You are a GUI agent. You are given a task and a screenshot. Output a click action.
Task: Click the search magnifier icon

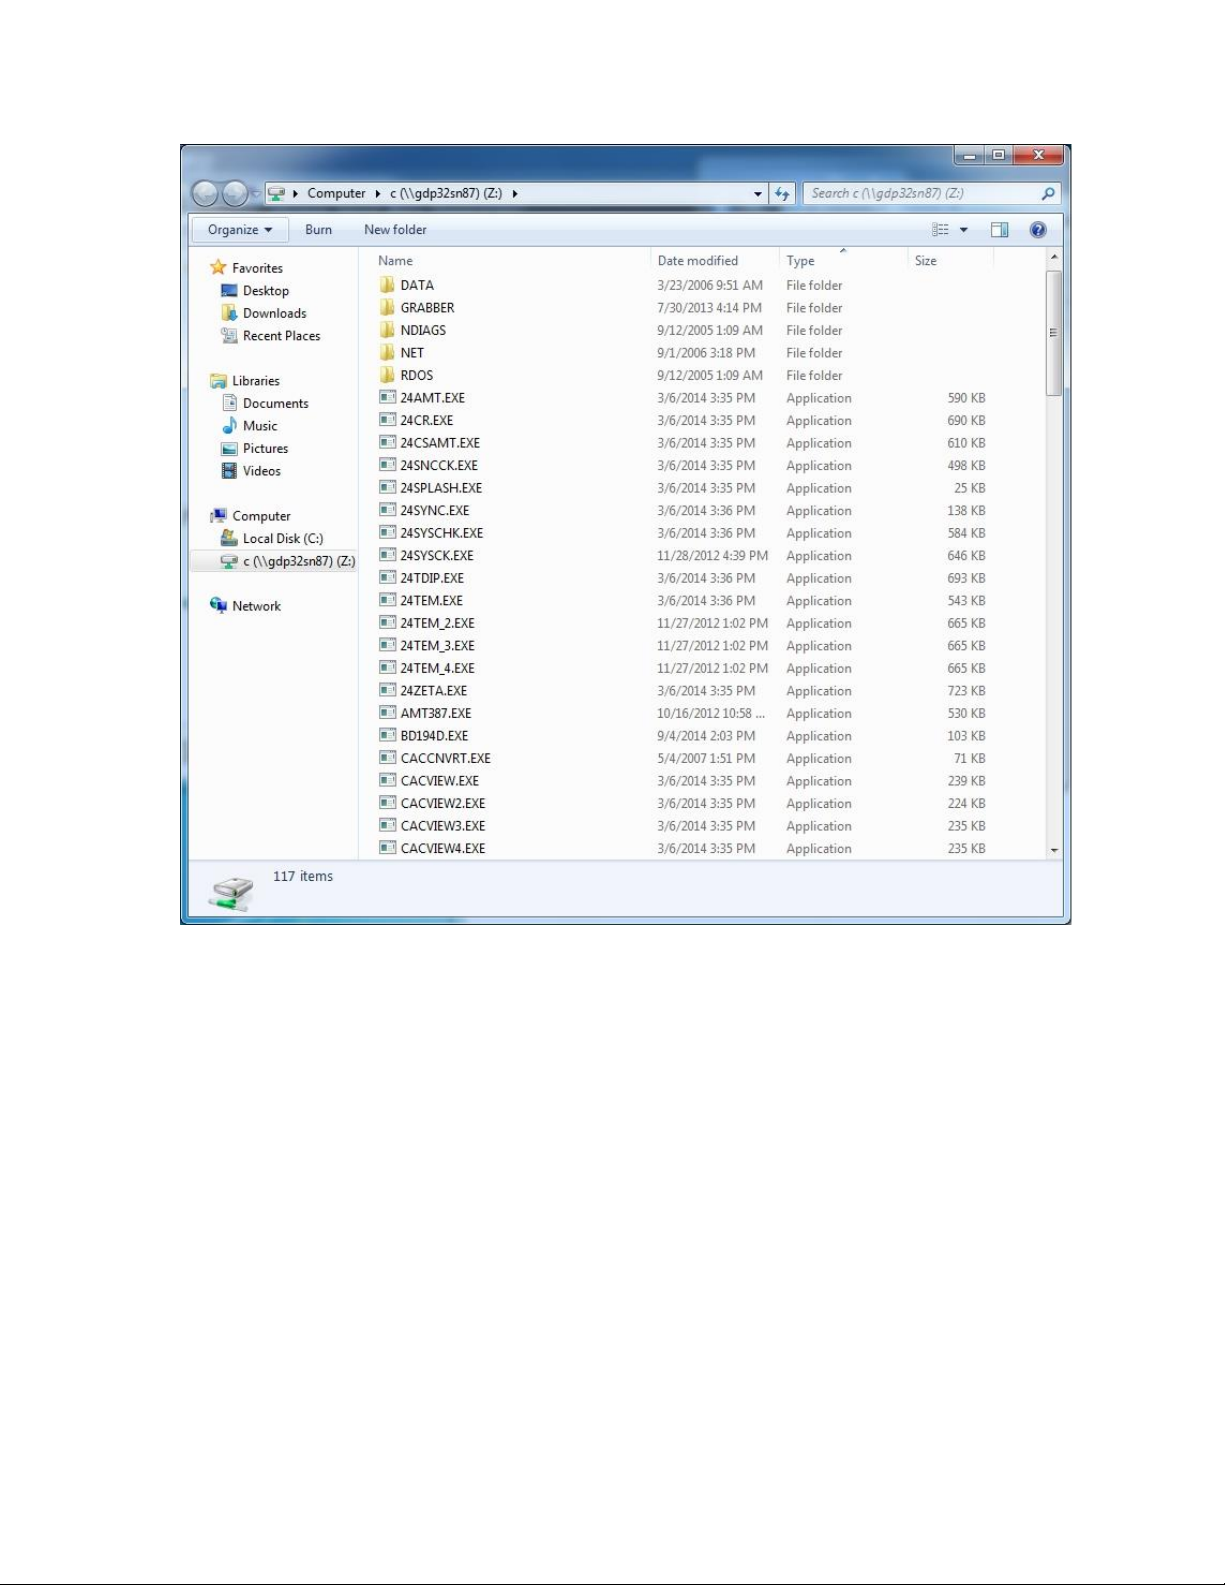tap(1047, 194)
